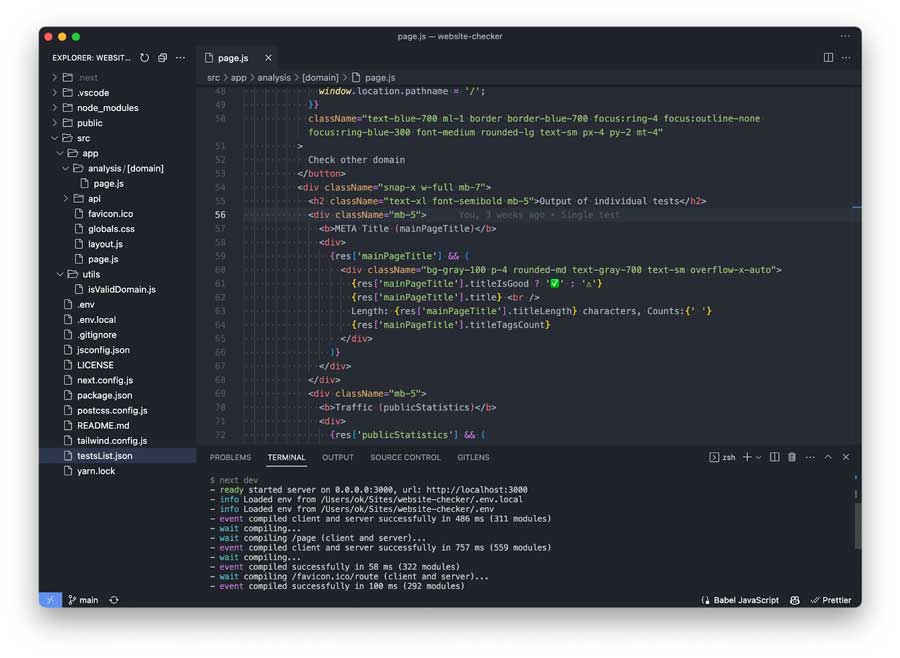The image size is (900, 658).
Task: Select Babel JavaScript language mode
Action: [x=739, y=600]
